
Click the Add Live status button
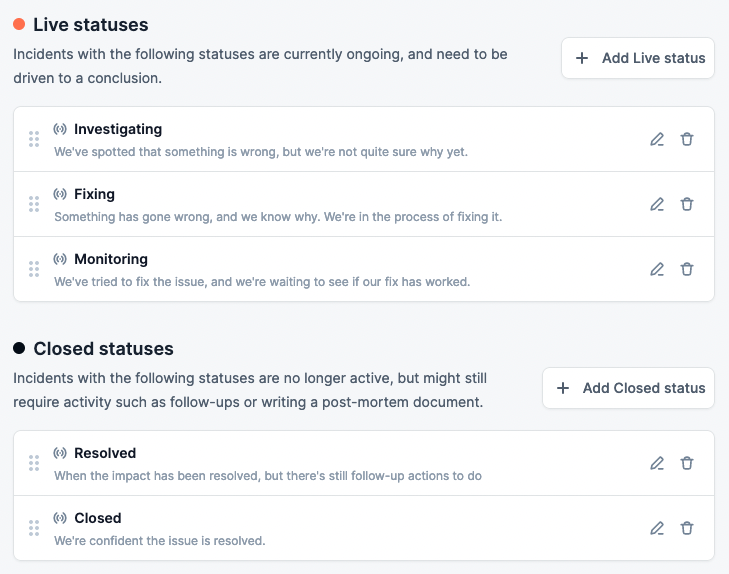638,58
